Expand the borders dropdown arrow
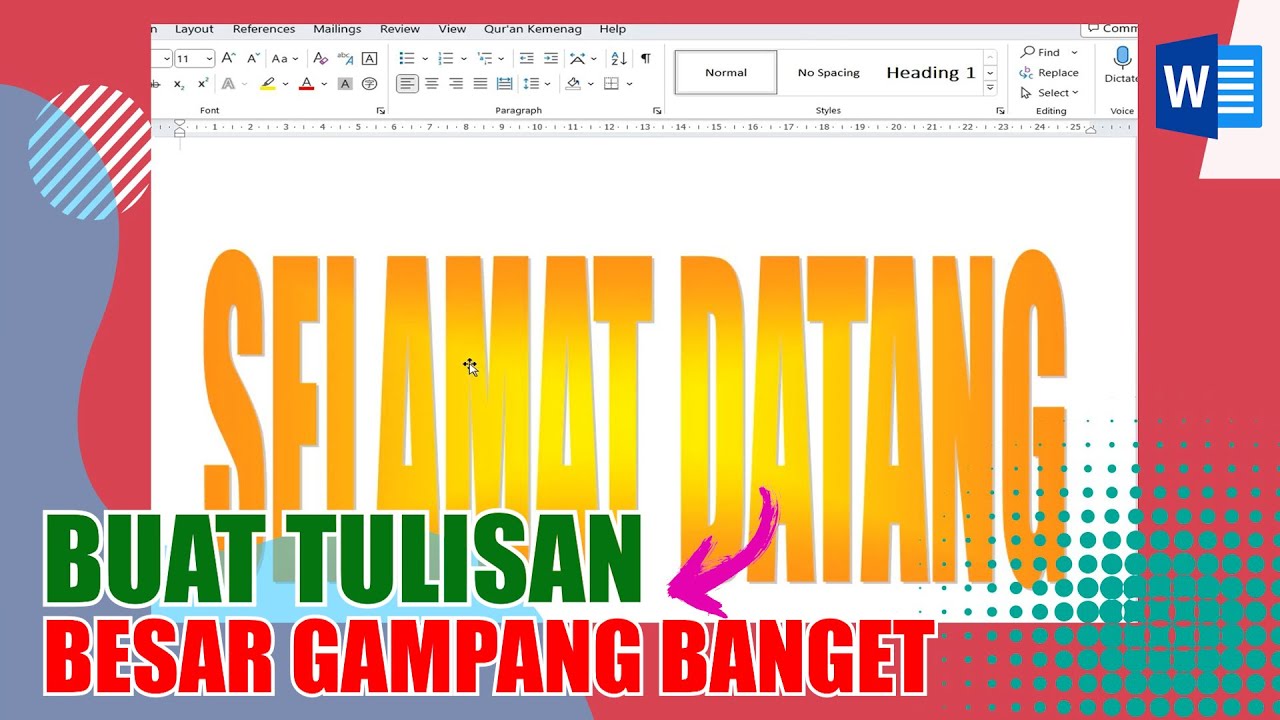 click(629, 84)
